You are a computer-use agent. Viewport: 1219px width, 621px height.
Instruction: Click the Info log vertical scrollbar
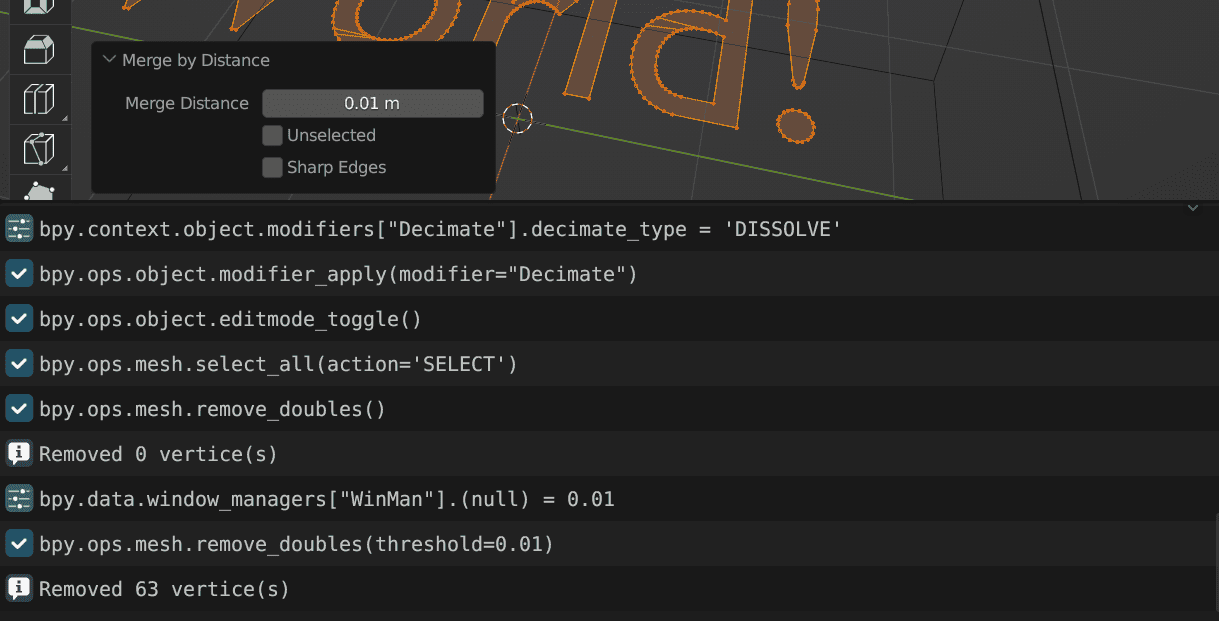1215,562
